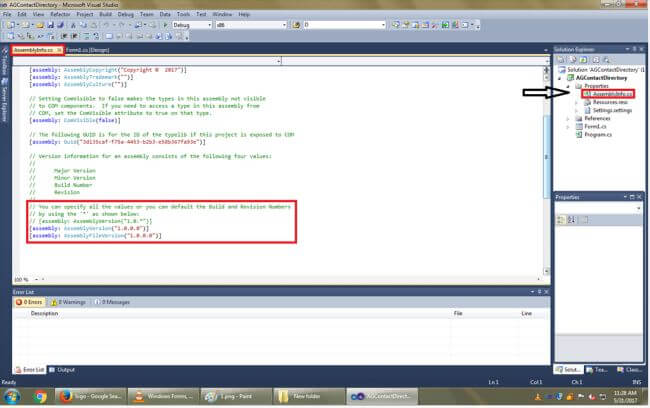650x408 pixels.
Task: Click the File column header
Action: 458,313
